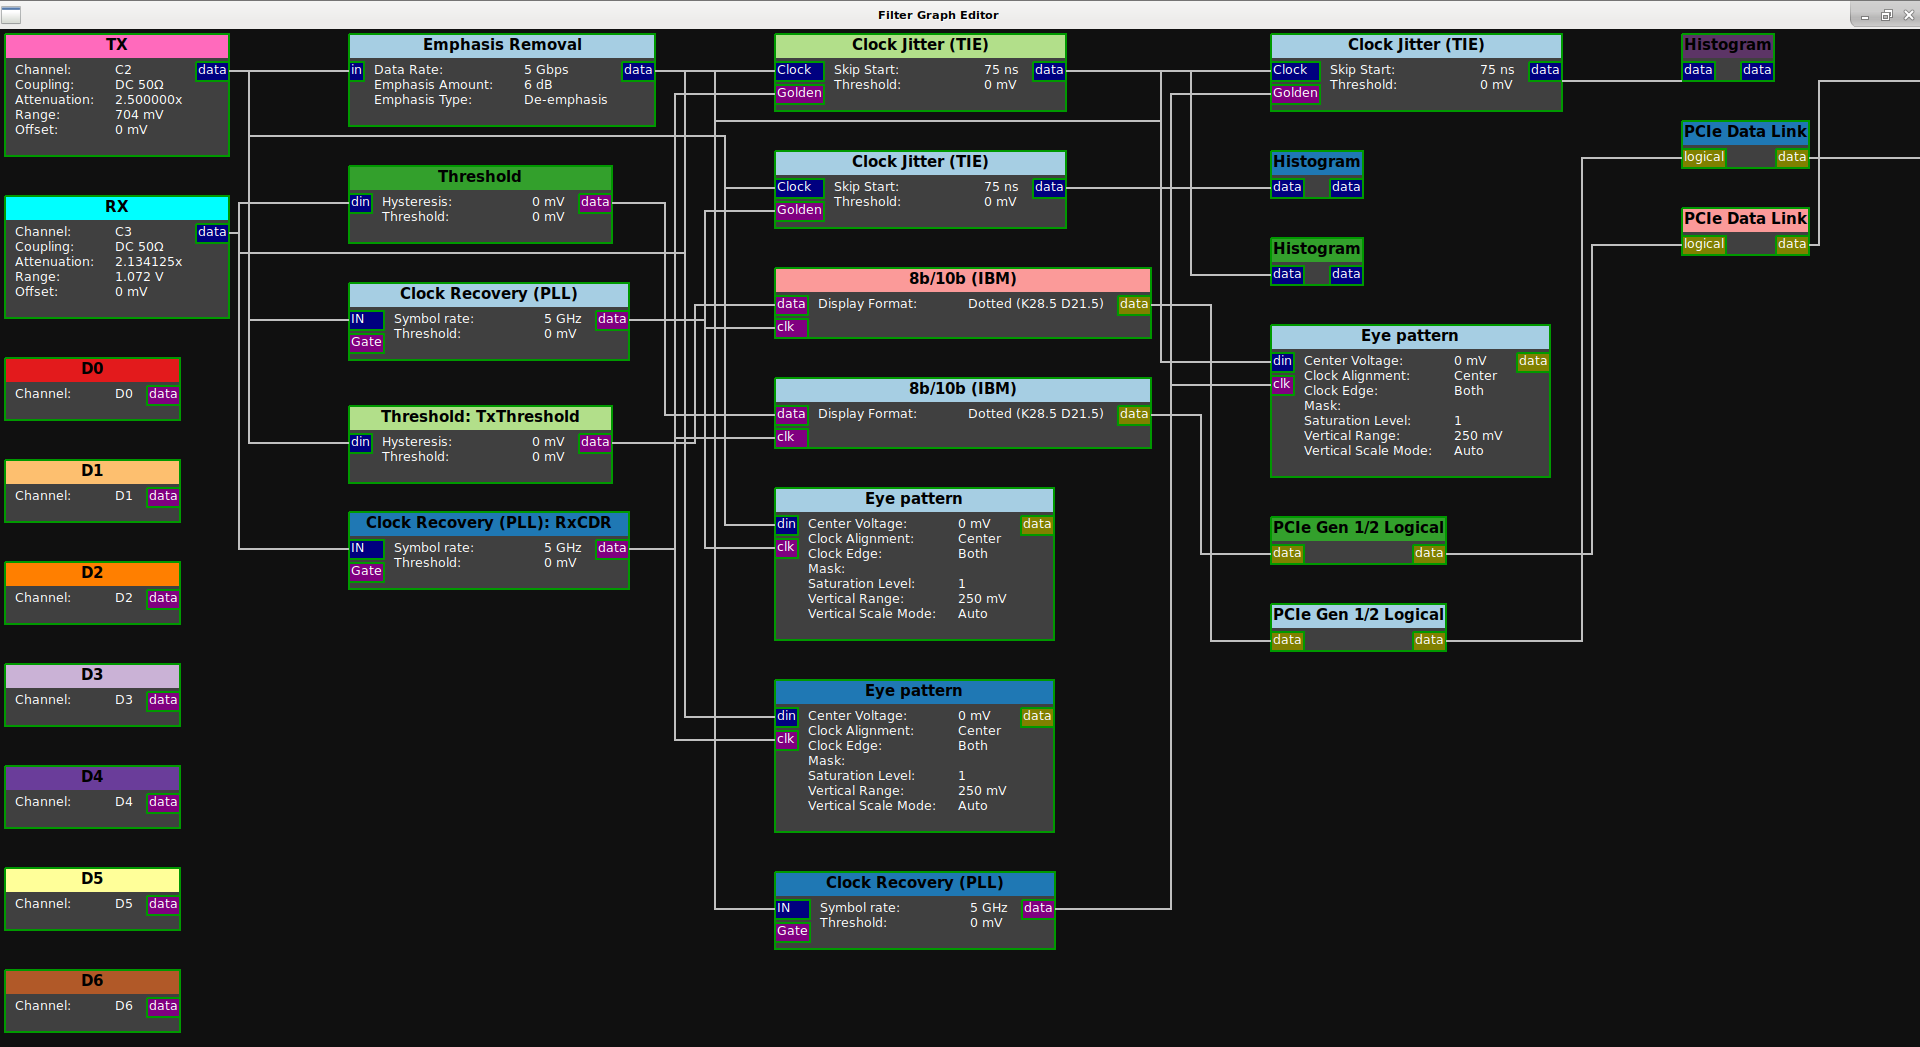Click the '2.134125x' attenuation value in RX

click(x=149, y=262)
